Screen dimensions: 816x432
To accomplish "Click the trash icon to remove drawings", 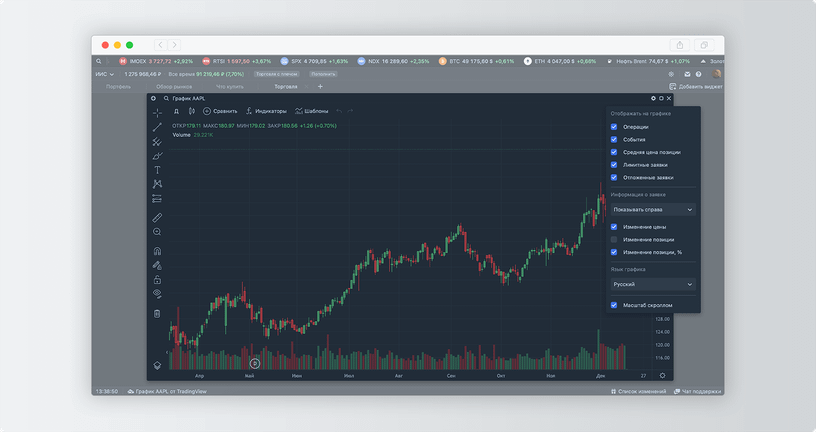I will [157, 313].
